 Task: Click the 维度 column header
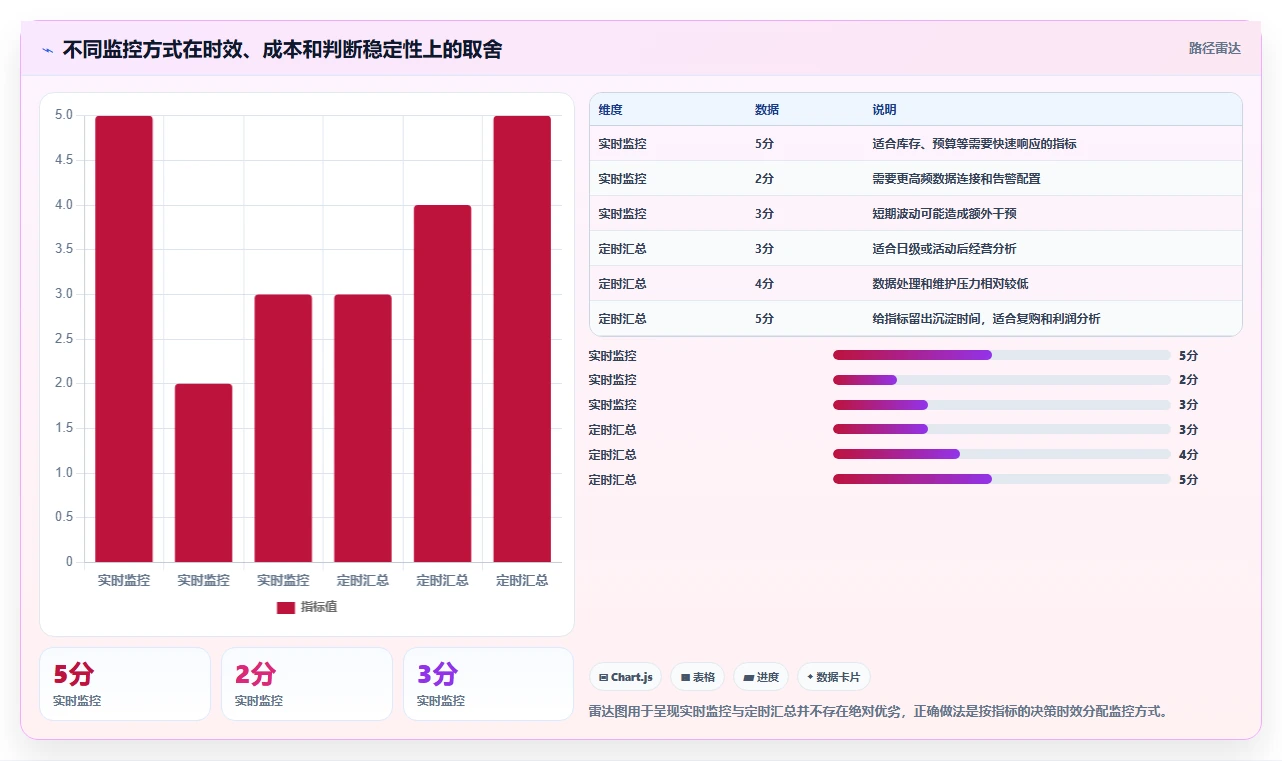610,110
